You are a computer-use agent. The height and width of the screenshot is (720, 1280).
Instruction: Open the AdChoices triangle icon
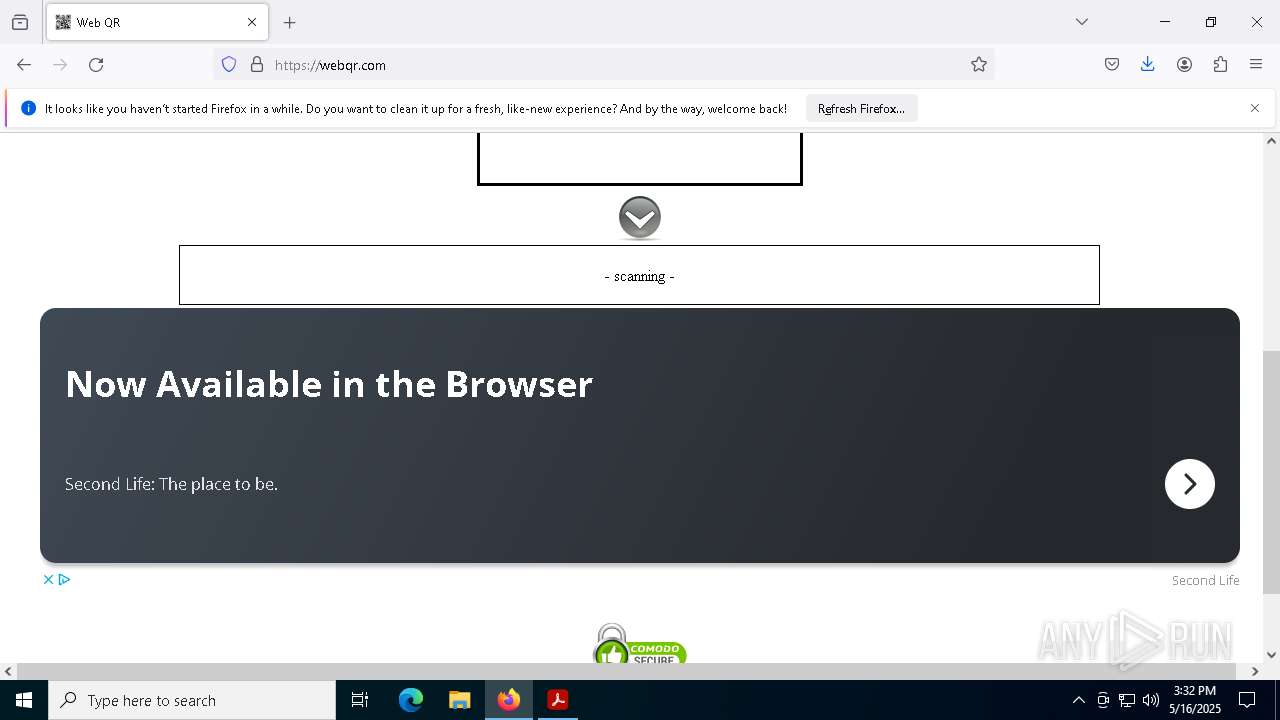coord(64,580)
